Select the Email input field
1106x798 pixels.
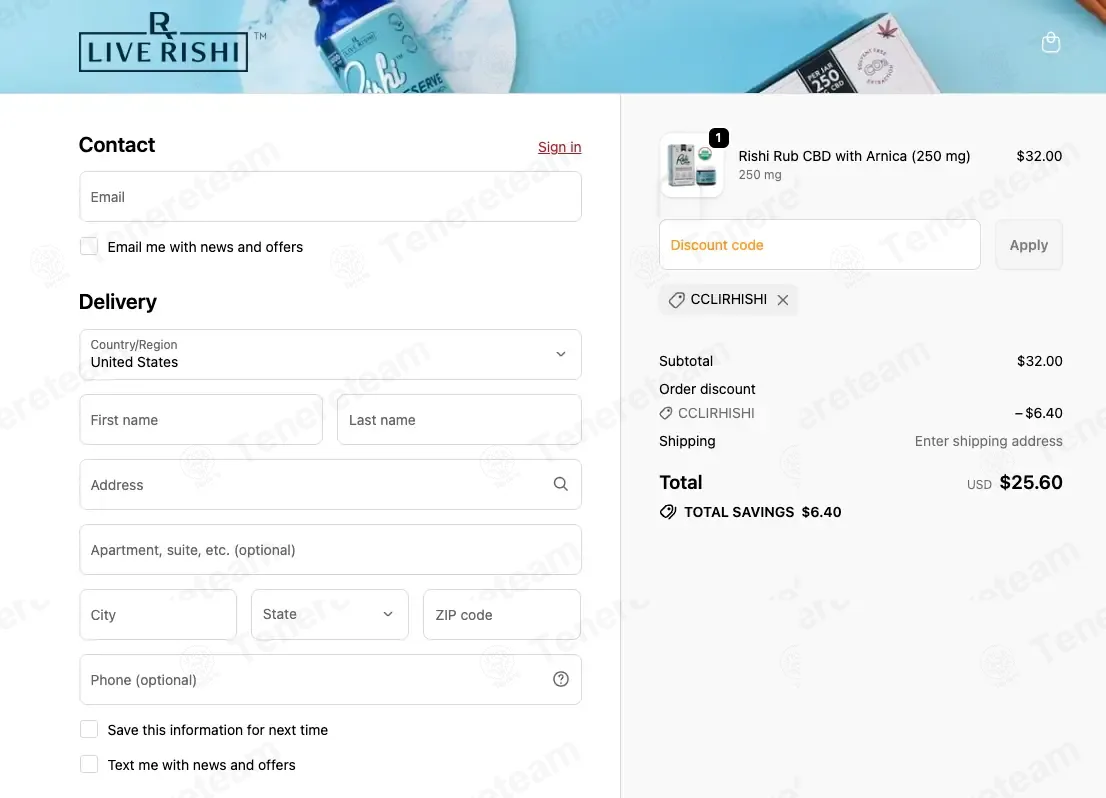coord(330,197)
